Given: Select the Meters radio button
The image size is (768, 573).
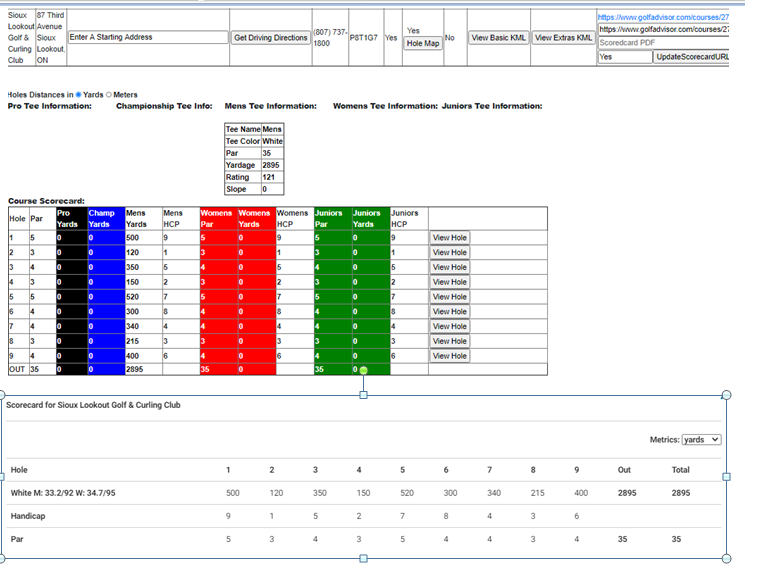Looking at the screenshot, I should pos(109,95).
